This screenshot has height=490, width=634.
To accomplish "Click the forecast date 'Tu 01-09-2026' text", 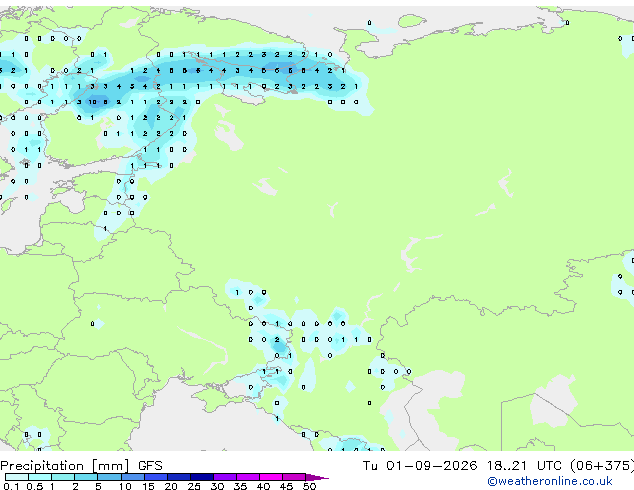I will [x=420, y=466].
